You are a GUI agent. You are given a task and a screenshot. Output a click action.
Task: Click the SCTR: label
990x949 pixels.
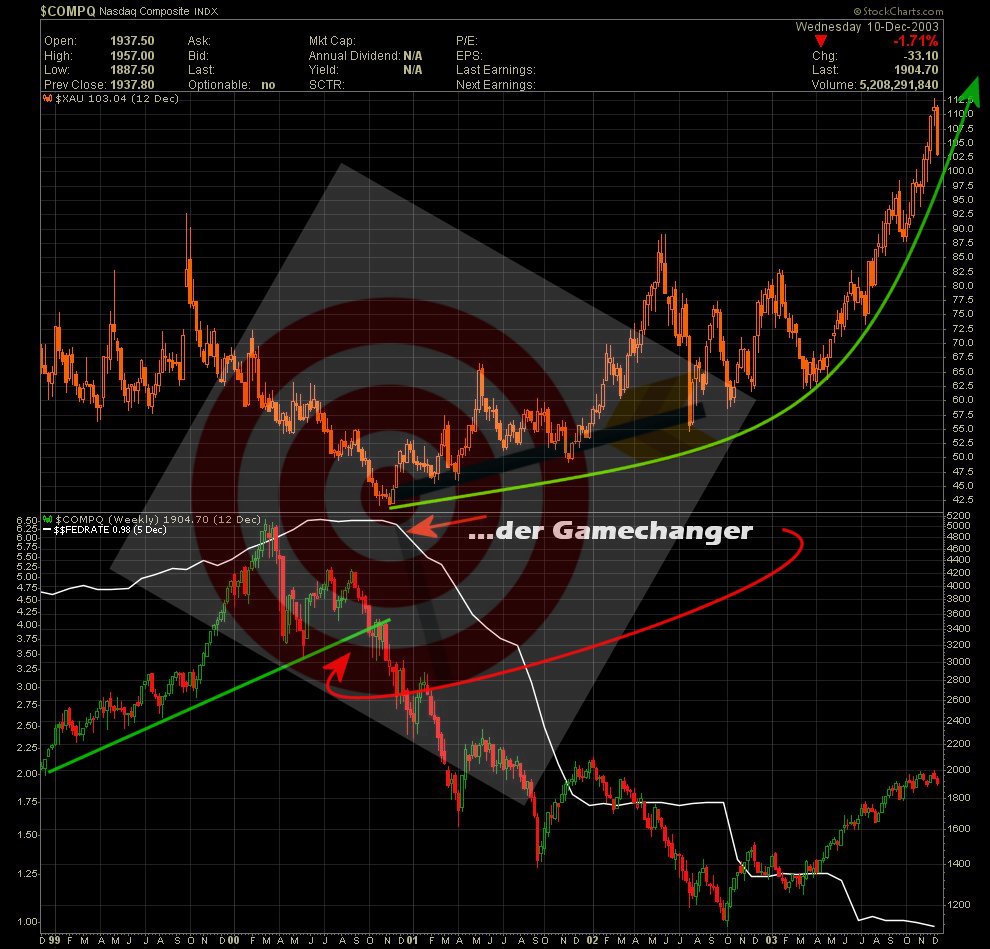(x=326, y=85)
